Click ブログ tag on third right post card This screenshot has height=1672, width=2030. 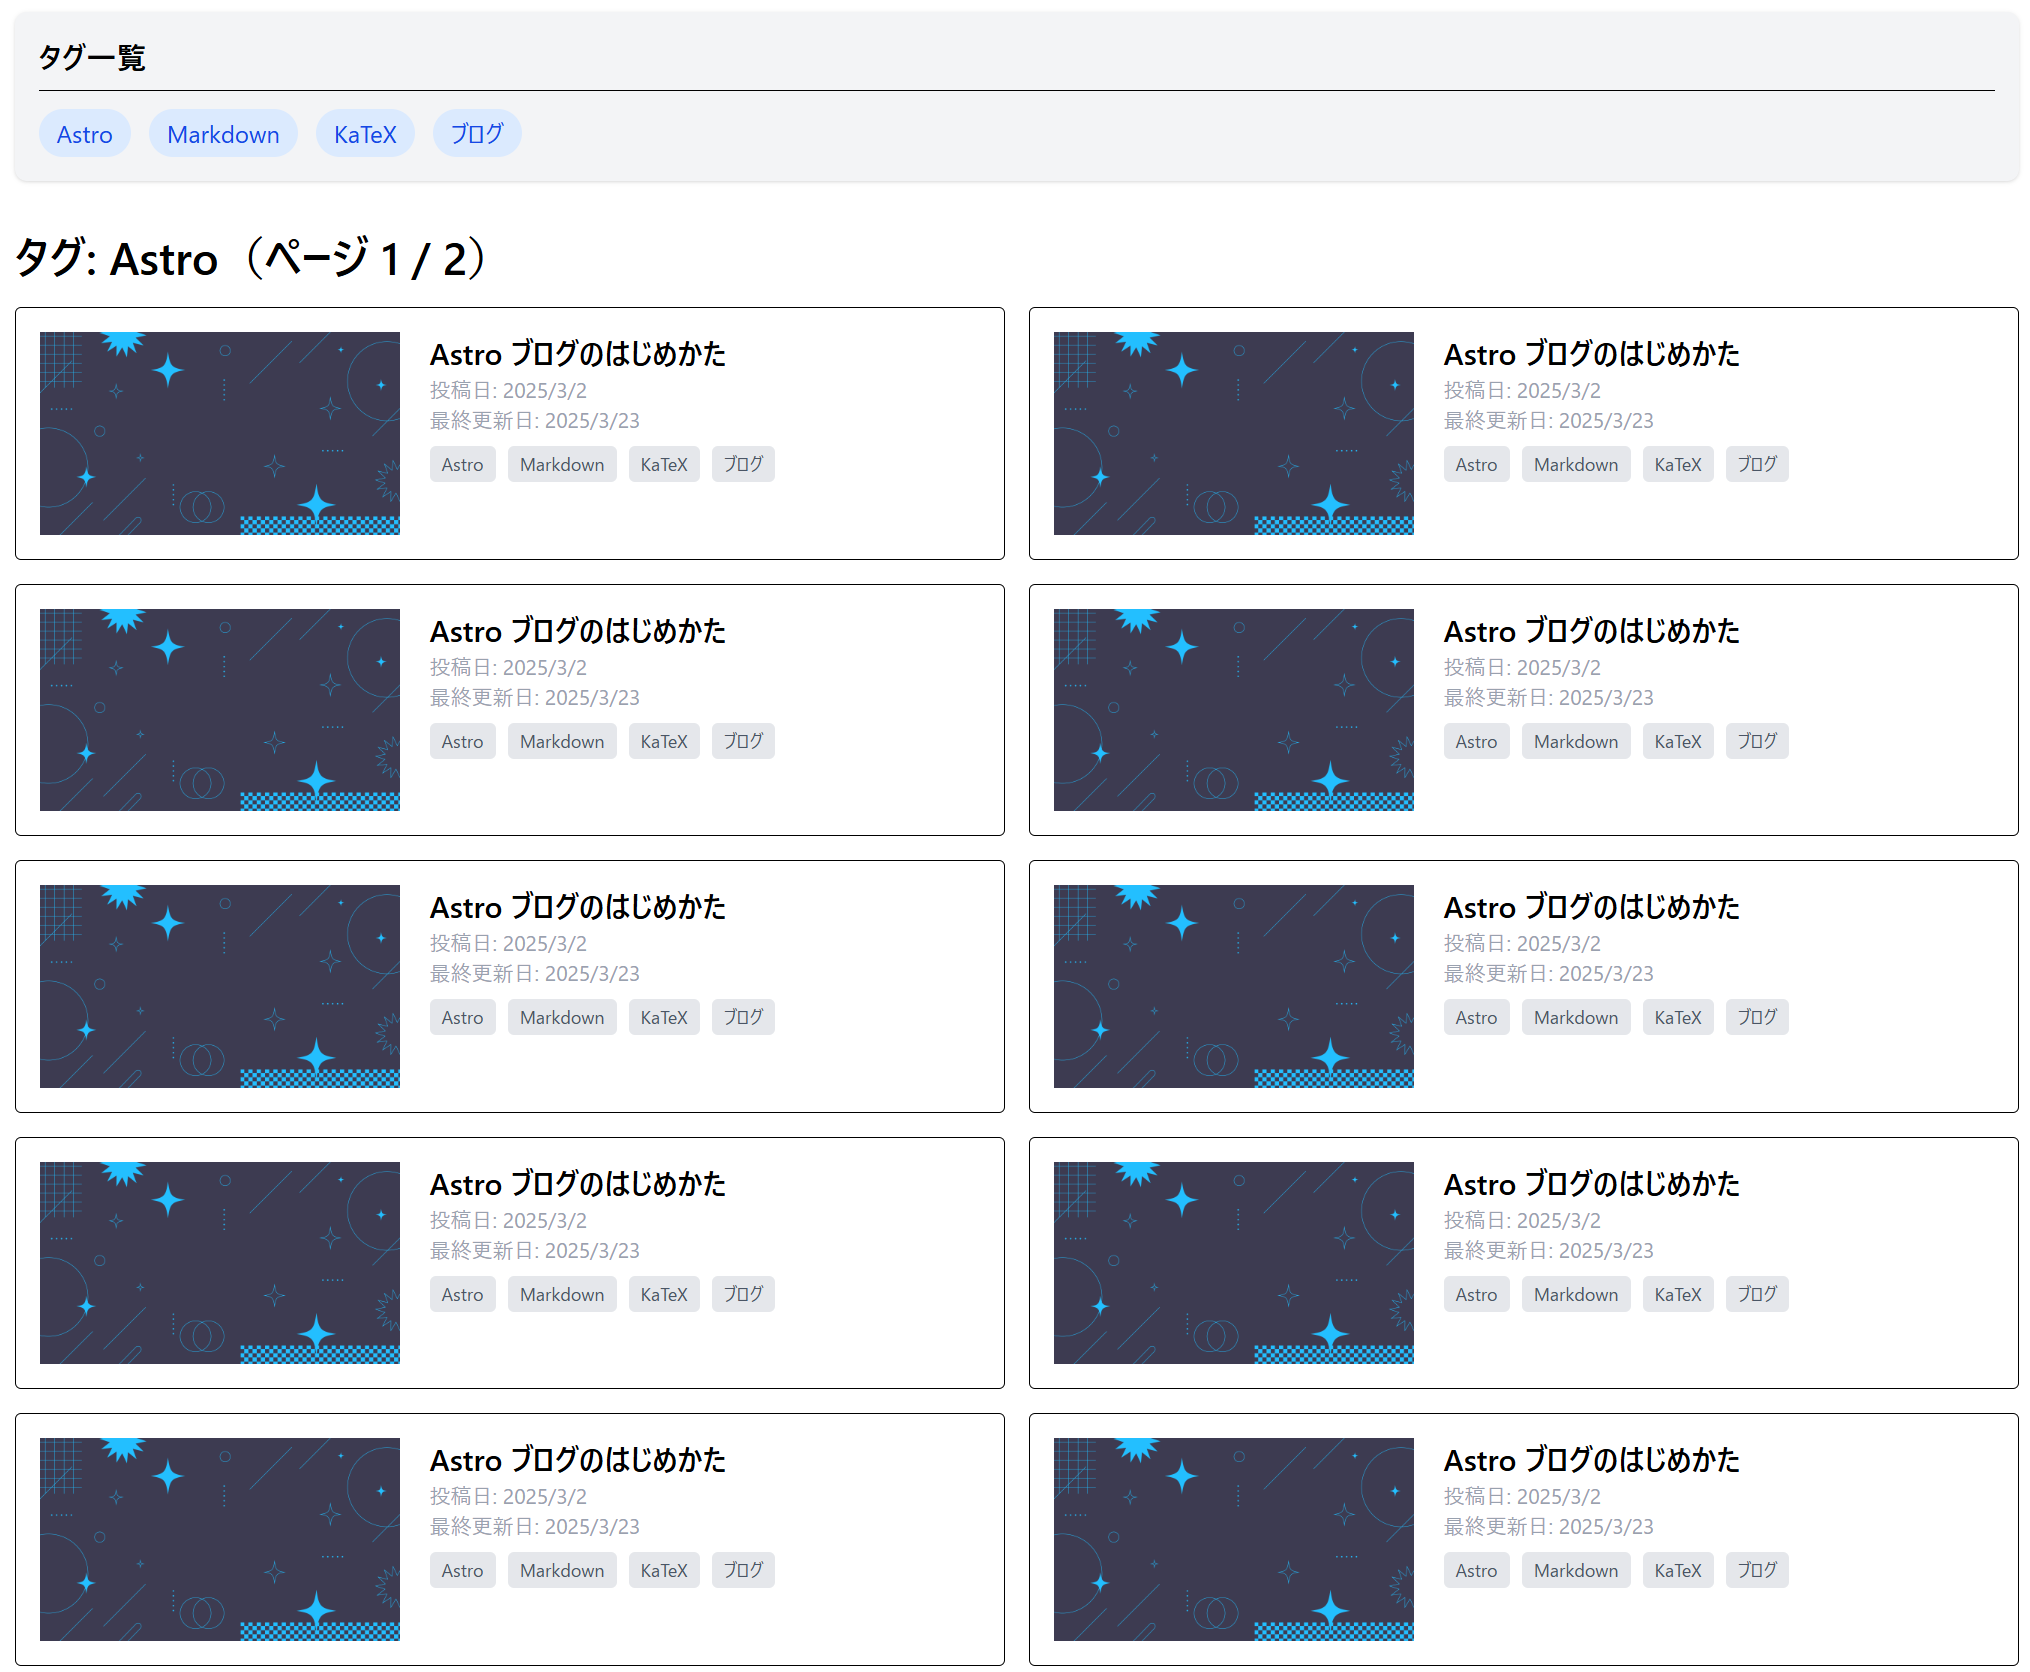[1756, 1018]
